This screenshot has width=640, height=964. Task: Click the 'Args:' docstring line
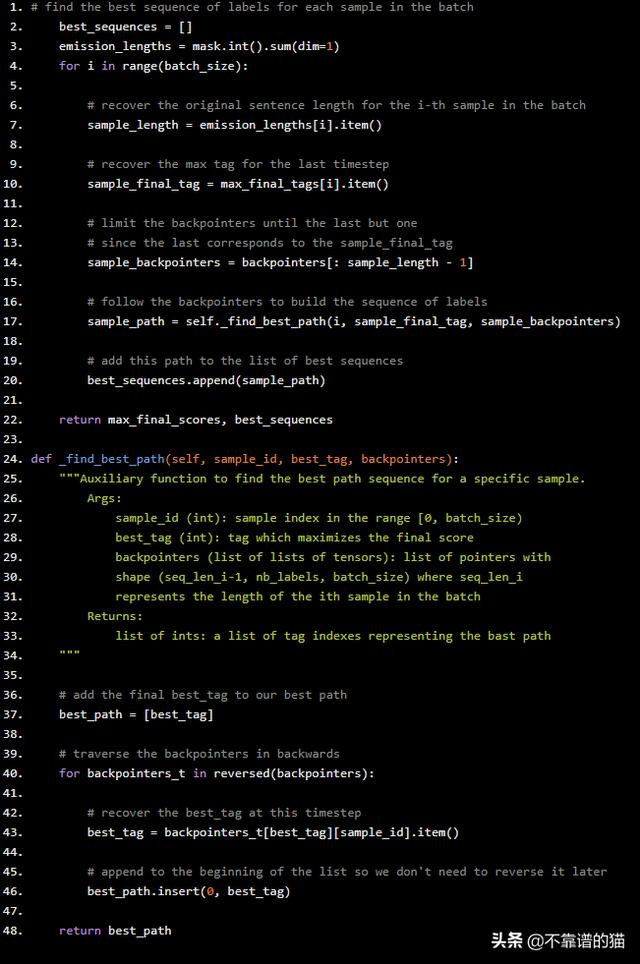coord(104,498)
